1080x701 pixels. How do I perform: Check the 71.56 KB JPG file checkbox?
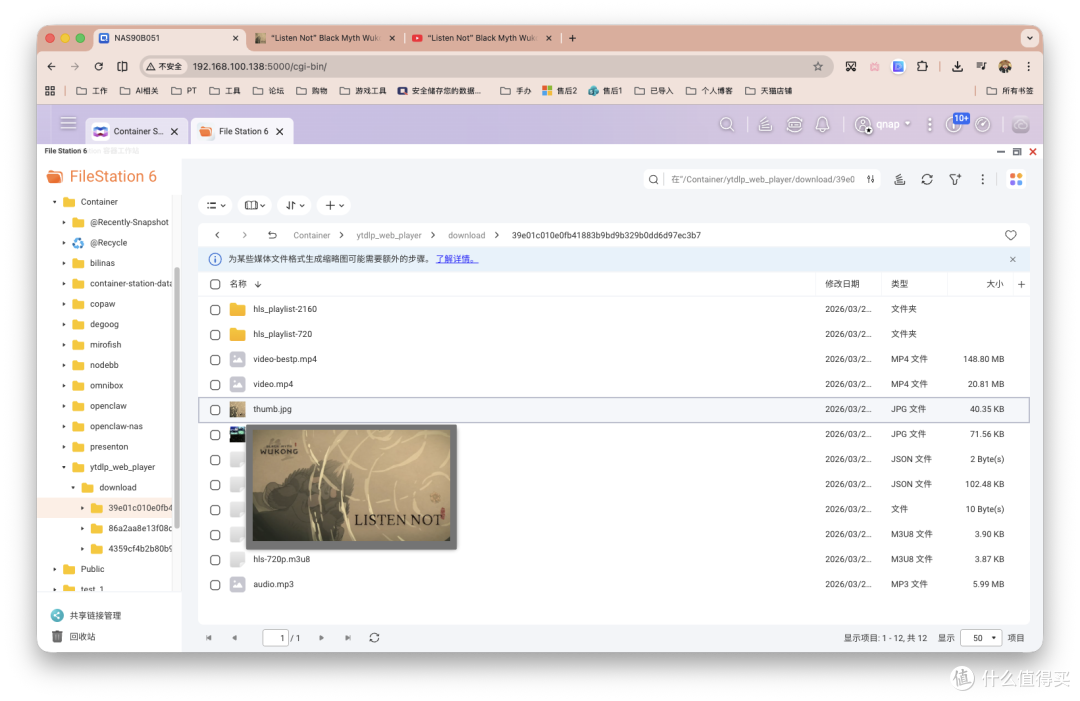(215, 435)
